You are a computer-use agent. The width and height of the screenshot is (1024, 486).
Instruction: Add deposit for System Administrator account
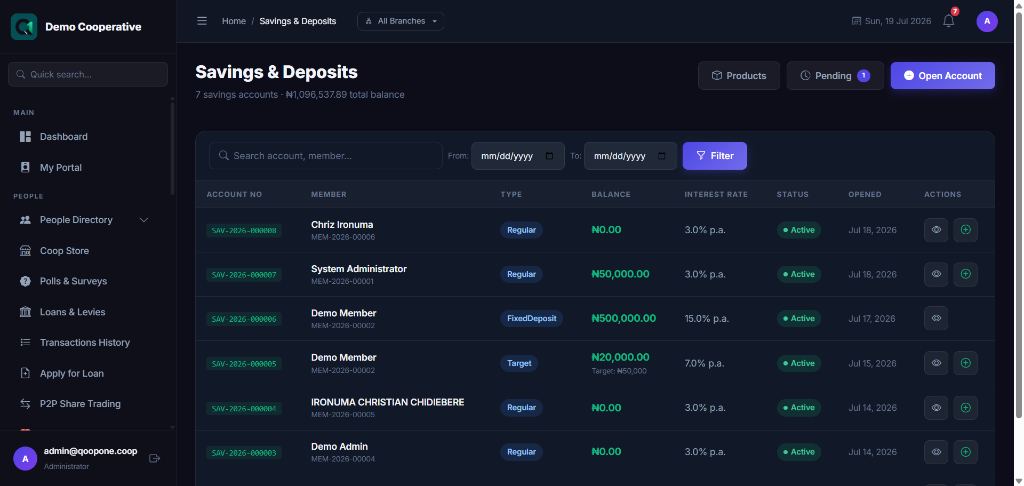(x=965, y=274)
